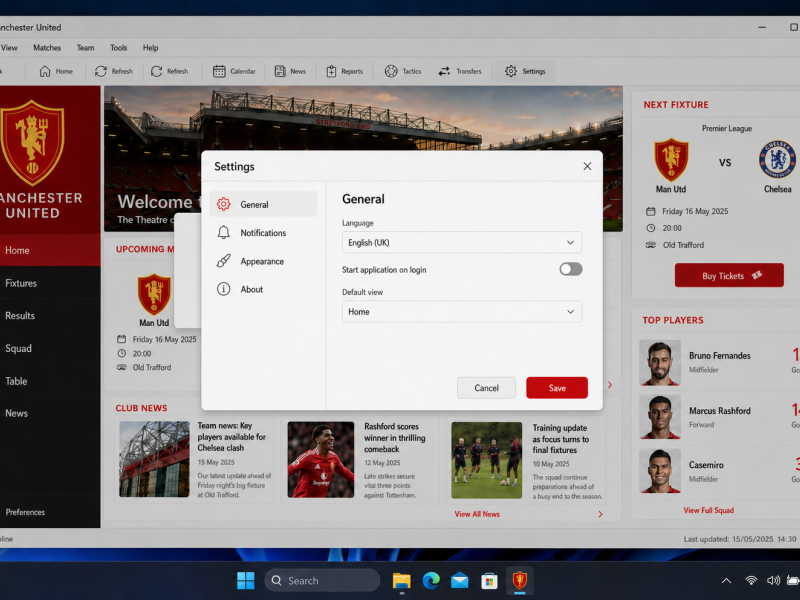Image resolution: width=800 pixels, height=600 pixels.
Task: Open the stadium thumbnail of Team news article
Action: tap(154, 459)
